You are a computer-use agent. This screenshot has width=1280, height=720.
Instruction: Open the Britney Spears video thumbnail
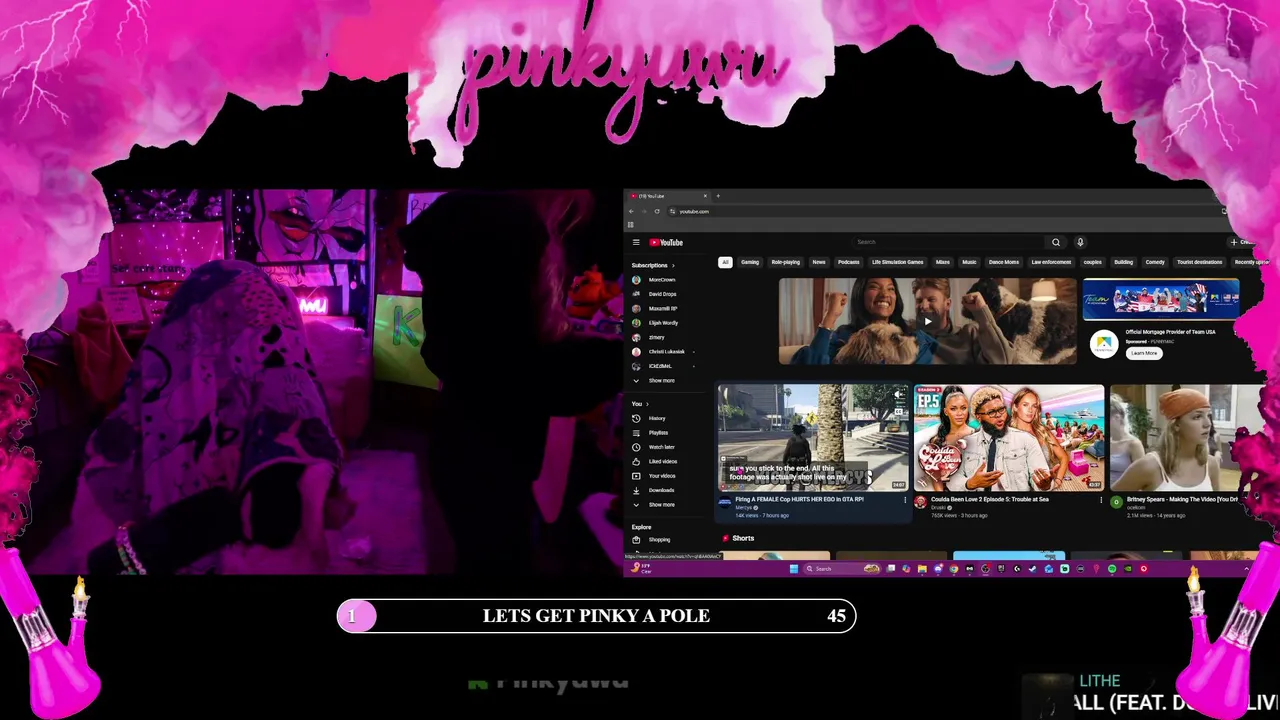1187,438
